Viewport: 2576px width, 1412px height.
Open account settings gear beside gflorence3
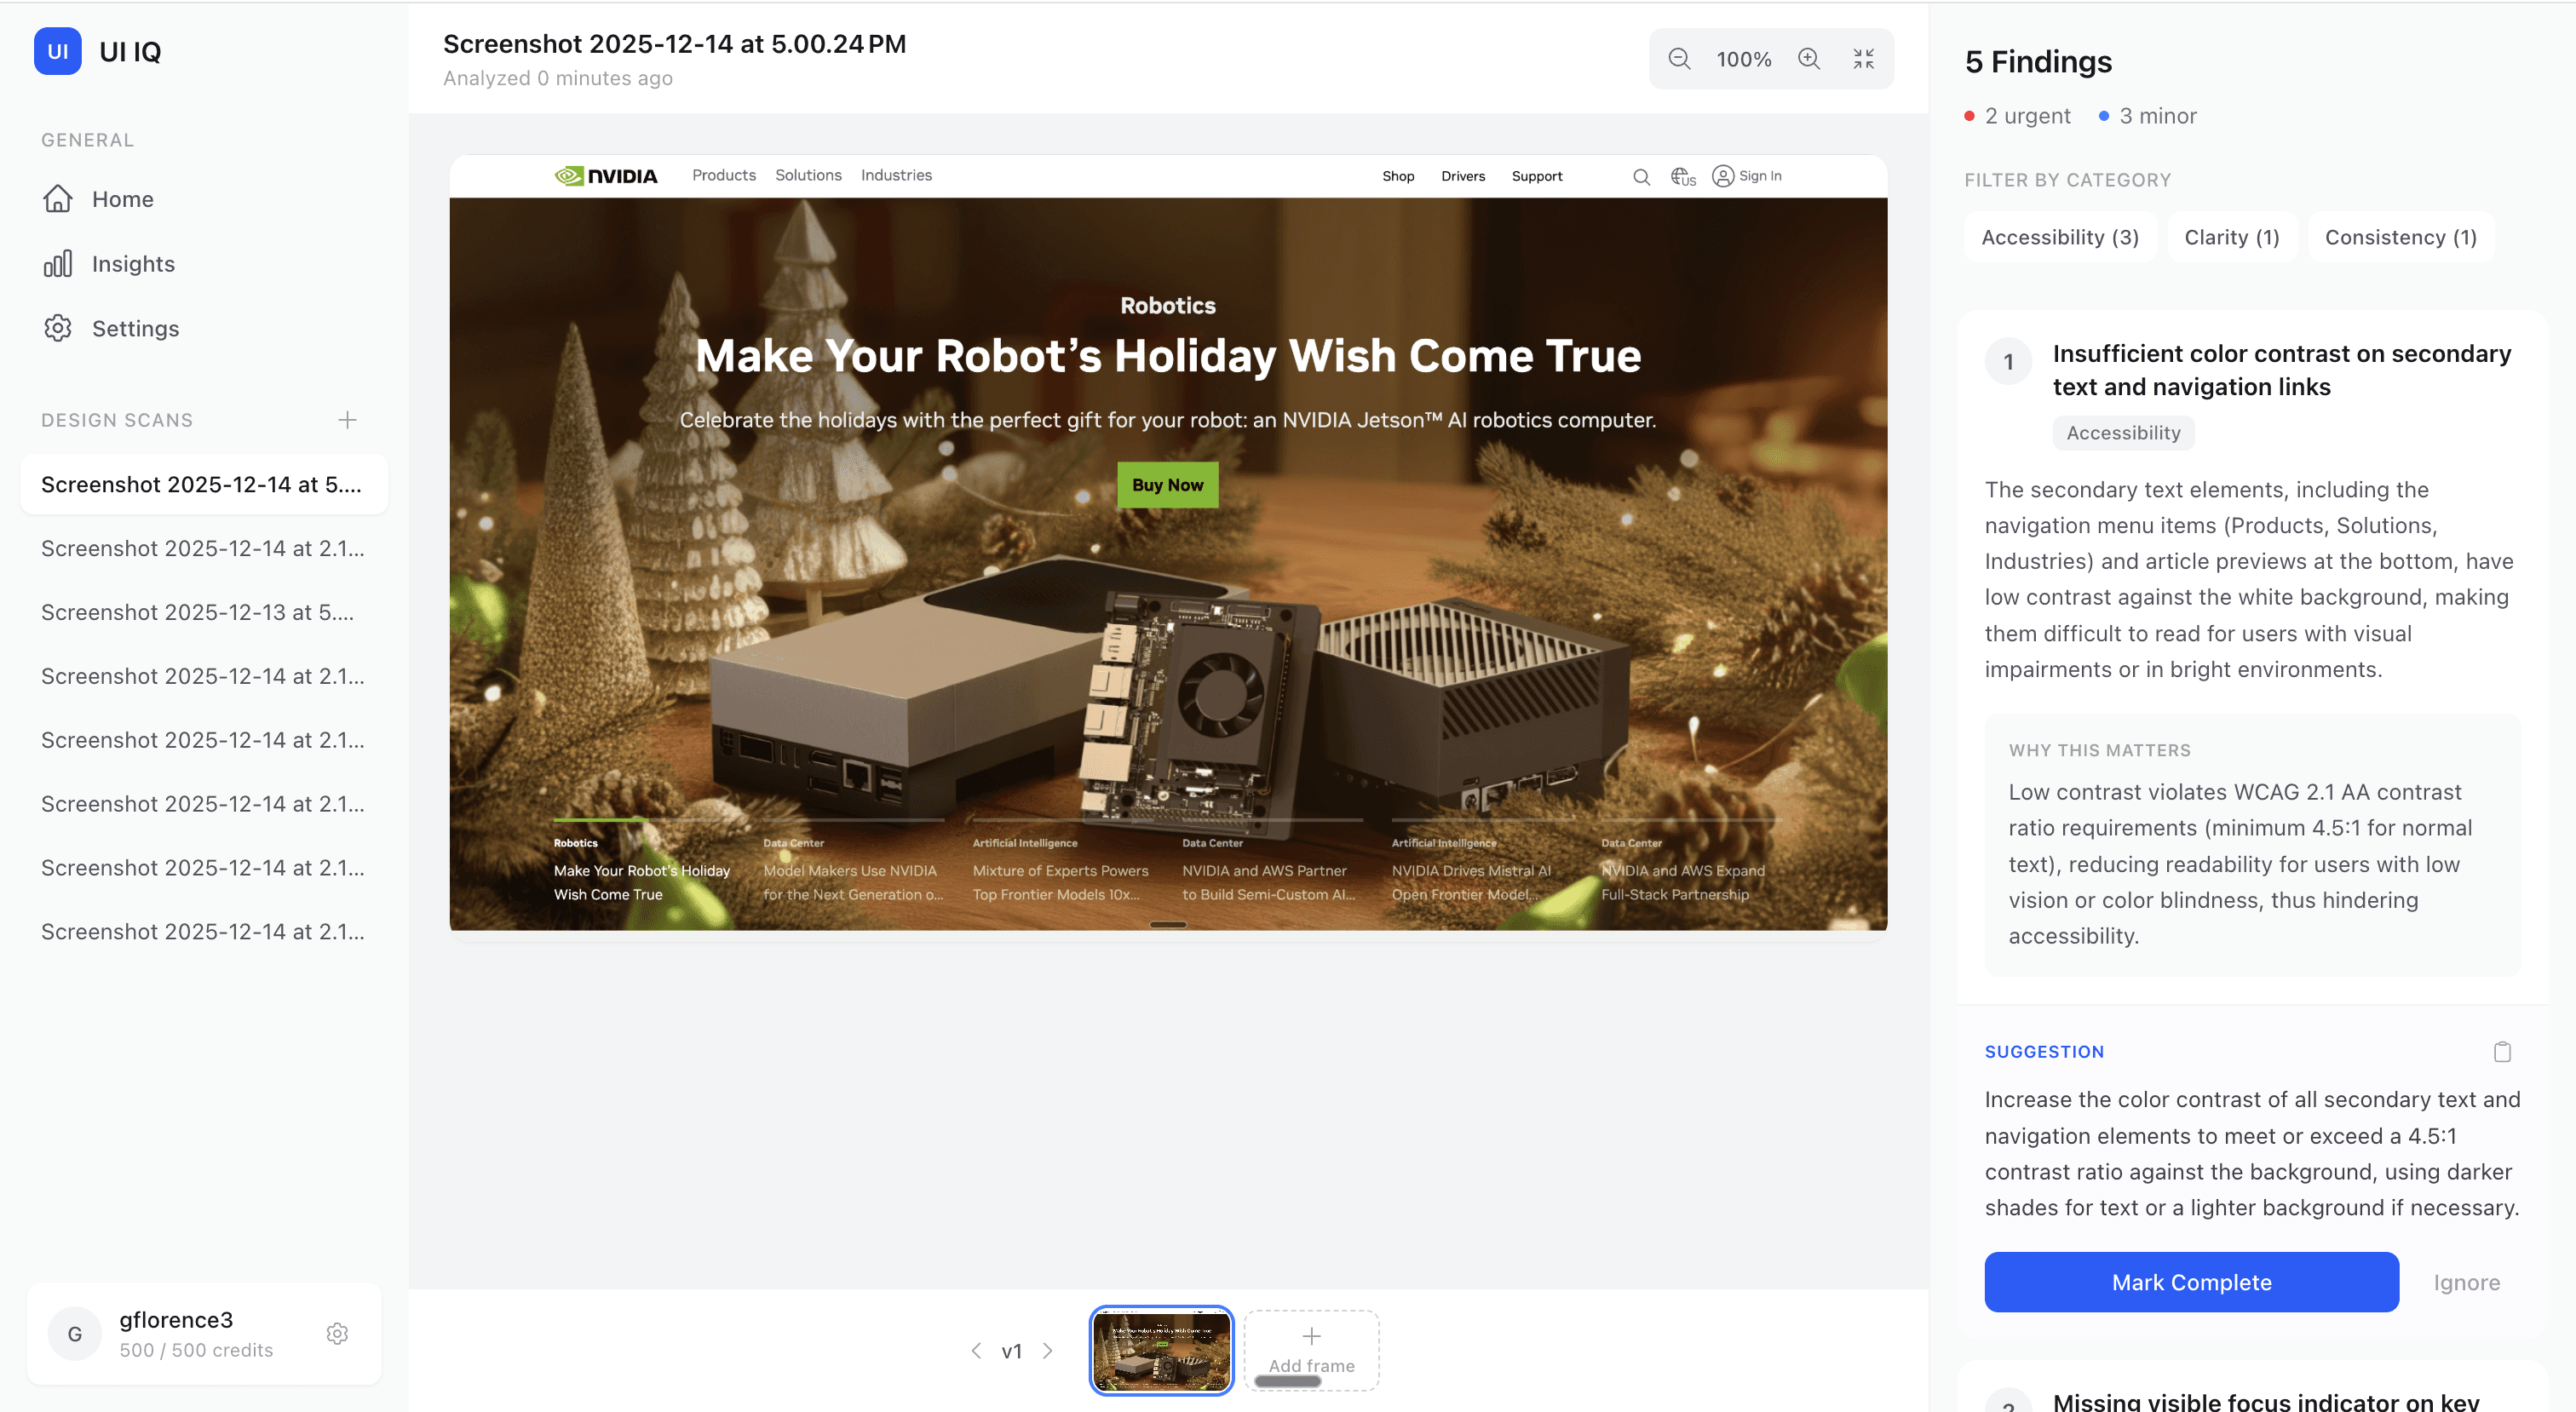pyautogui.click(x=337, y=1334)
